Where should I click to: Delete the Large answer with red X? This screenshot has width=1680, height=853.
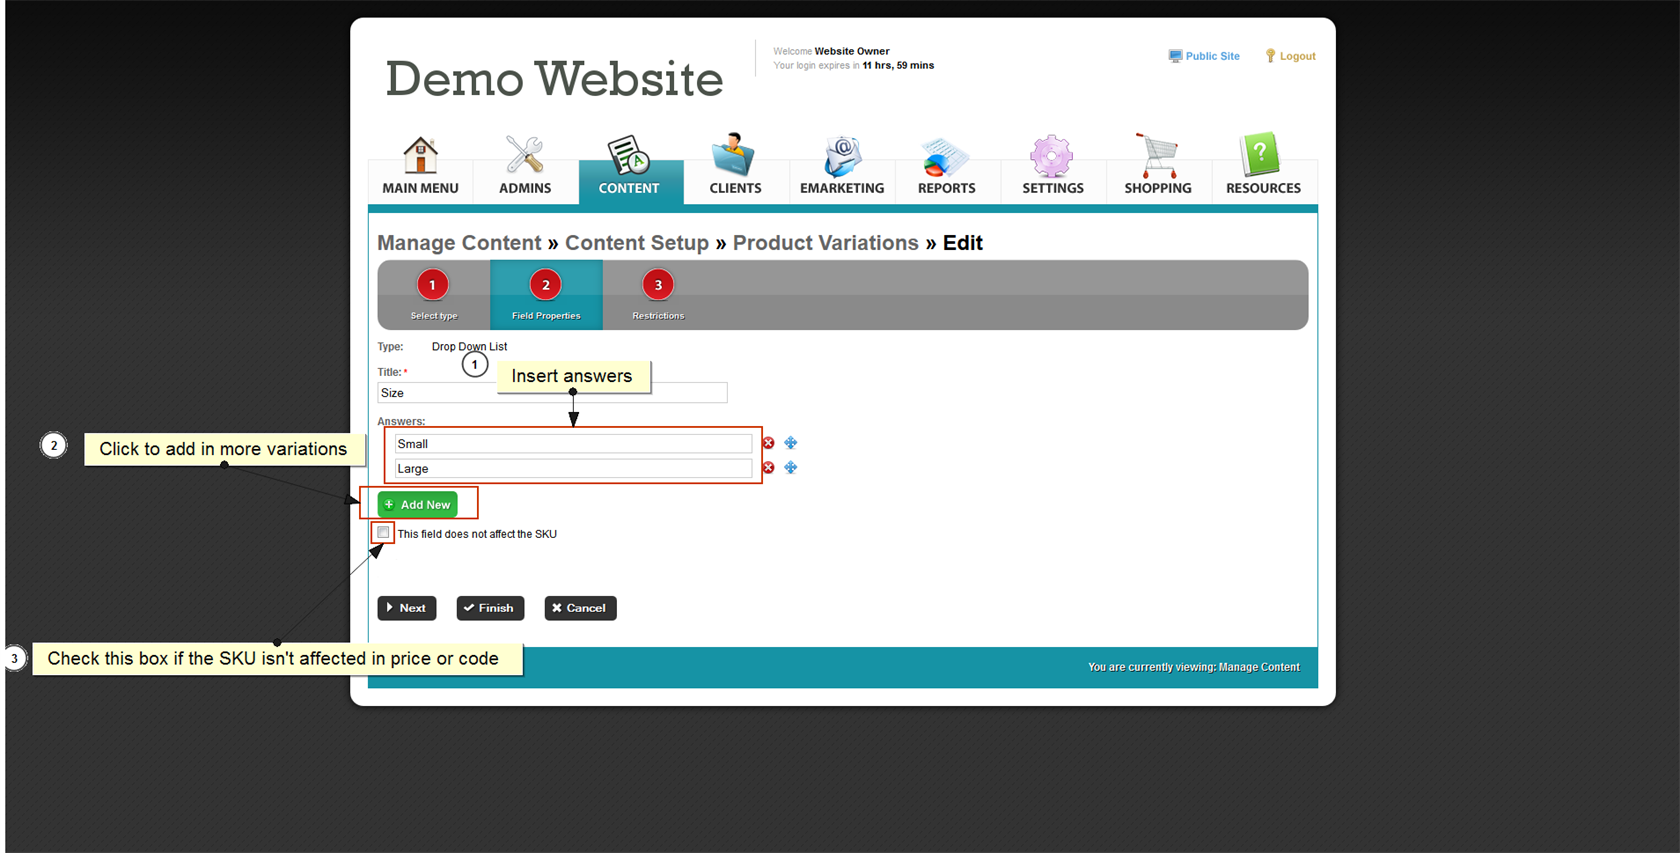point(768,468)
